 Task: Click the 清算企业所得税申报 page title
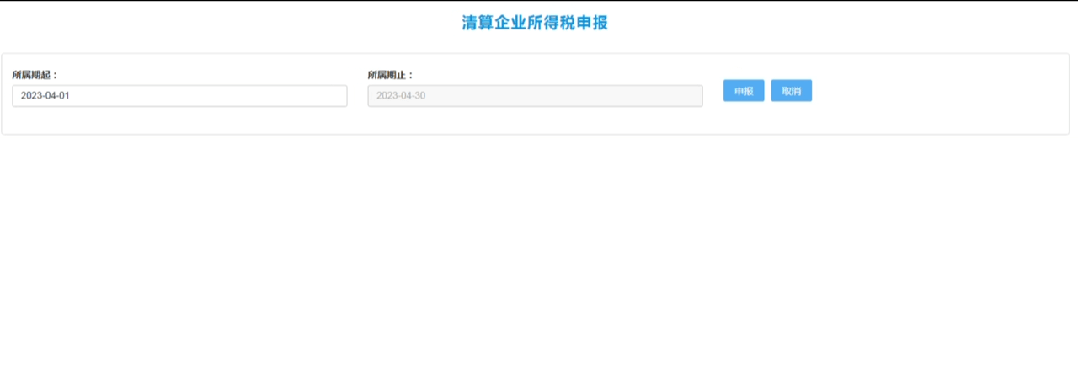coord(535,23)
